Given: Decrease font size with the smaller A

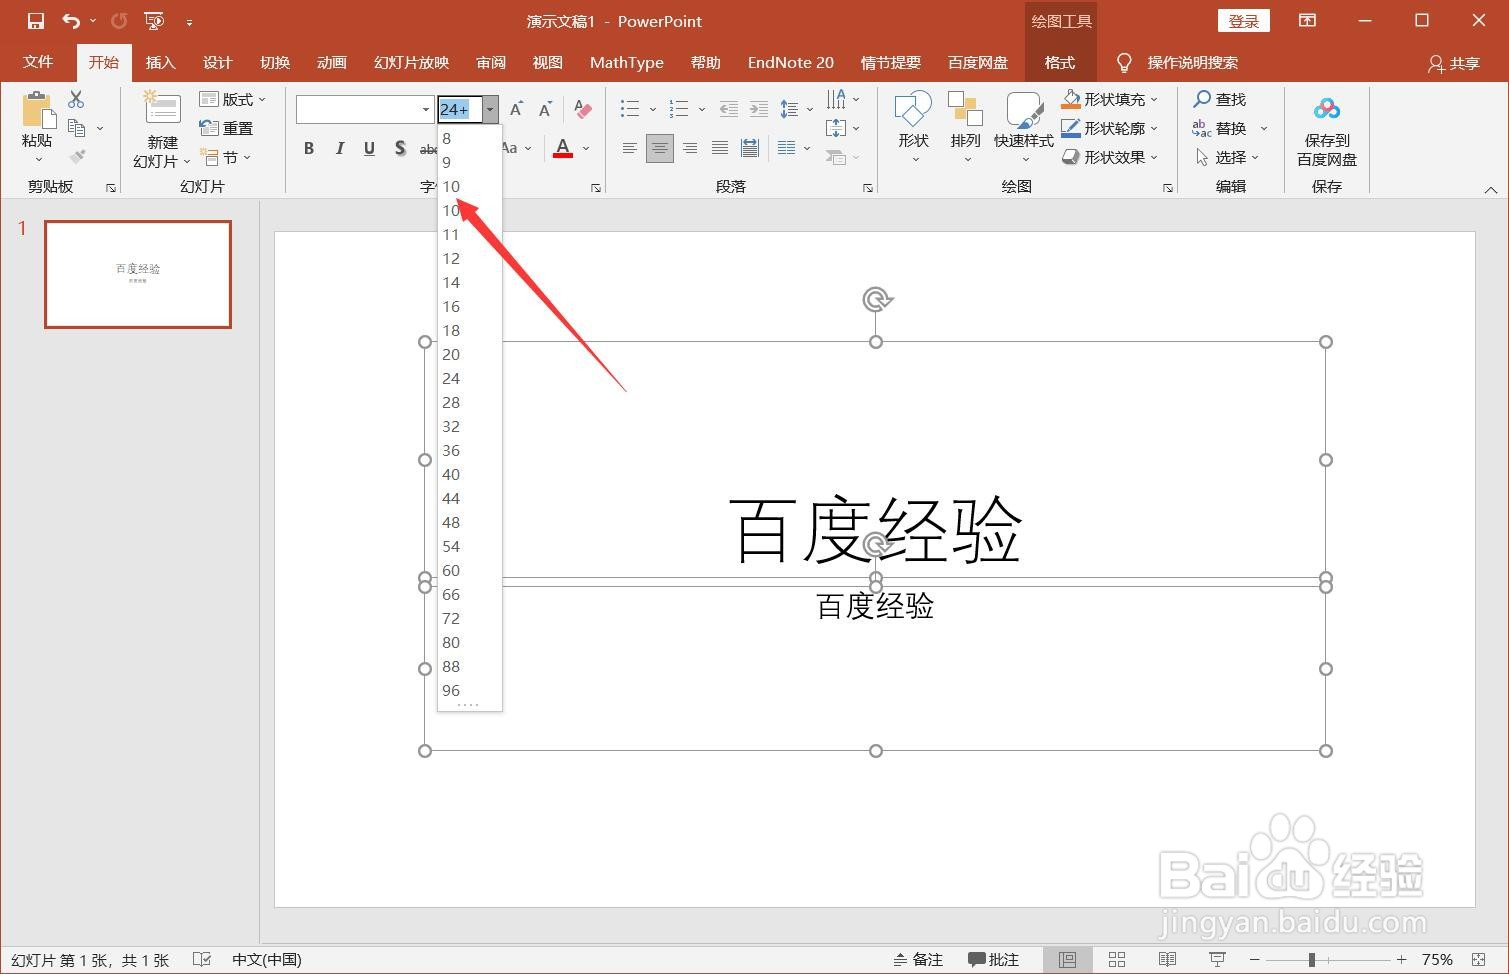Looking at the screenshot, I should pyautogui.click(x=545, y=109).
